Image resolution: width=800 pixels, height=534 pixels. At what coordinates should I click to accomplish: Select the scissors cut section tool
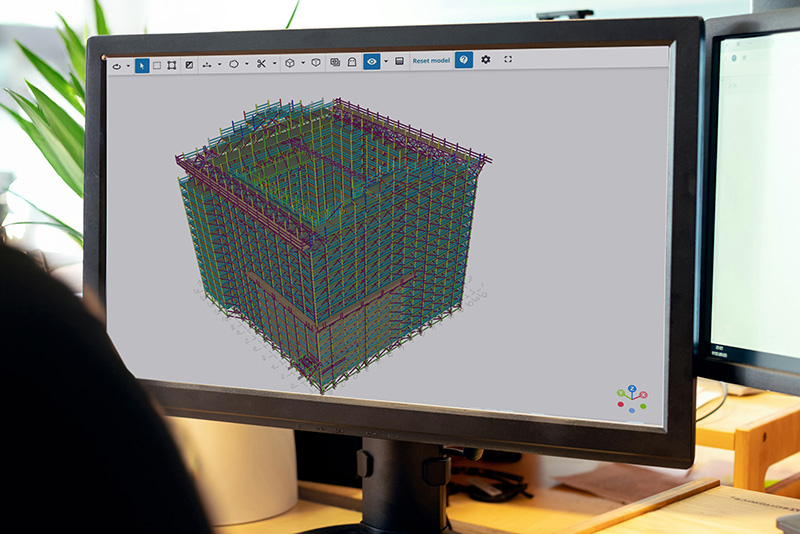click(x=261, y=64)
